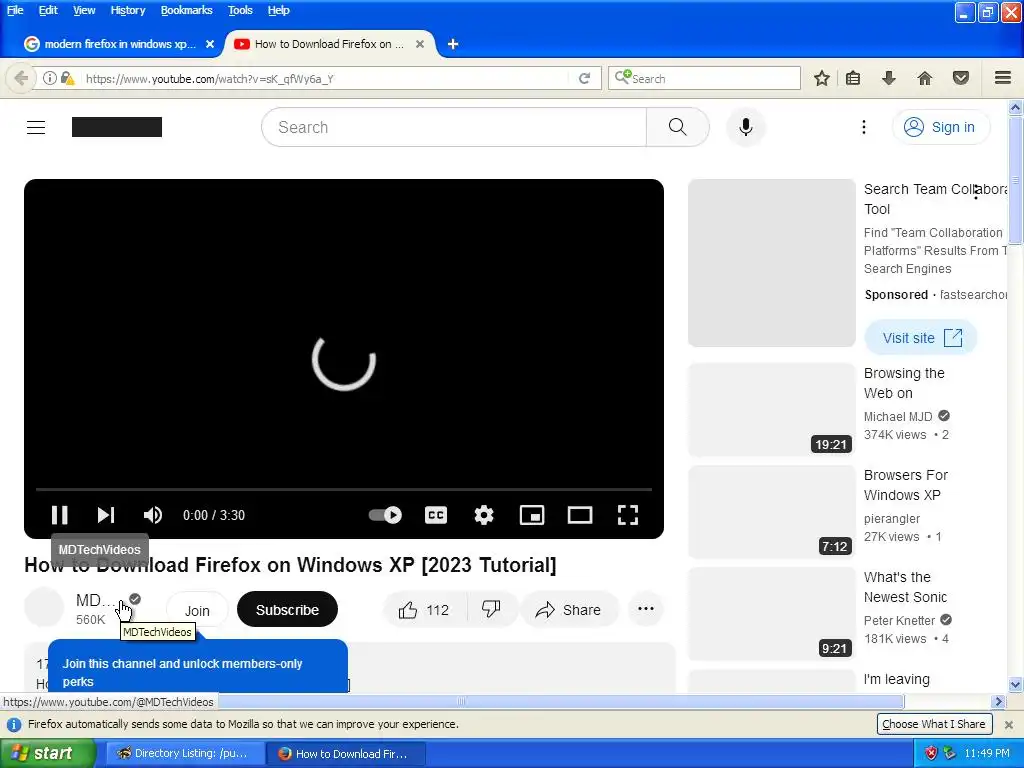Go to the Firefox home page icon
The image size is (1024, 768).
[x=924, y=78]
